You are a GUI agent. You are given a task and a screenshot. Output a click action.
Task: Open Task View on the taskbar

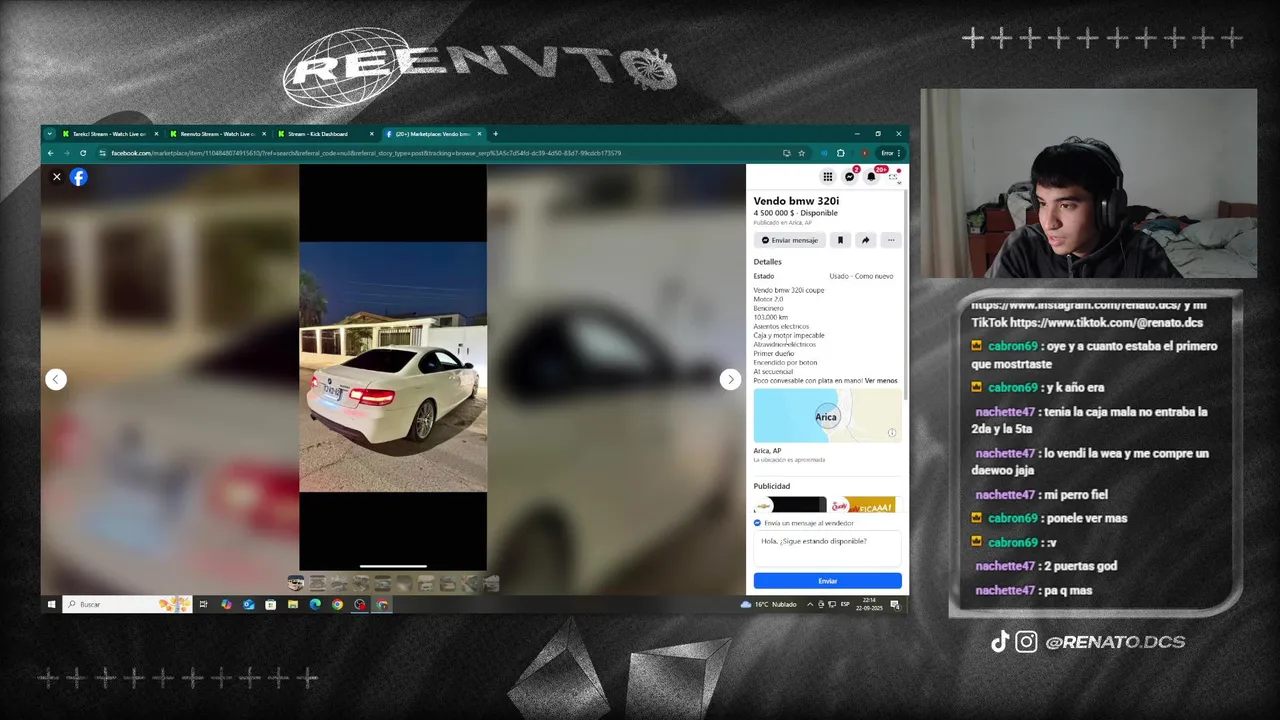click(203, 604)
